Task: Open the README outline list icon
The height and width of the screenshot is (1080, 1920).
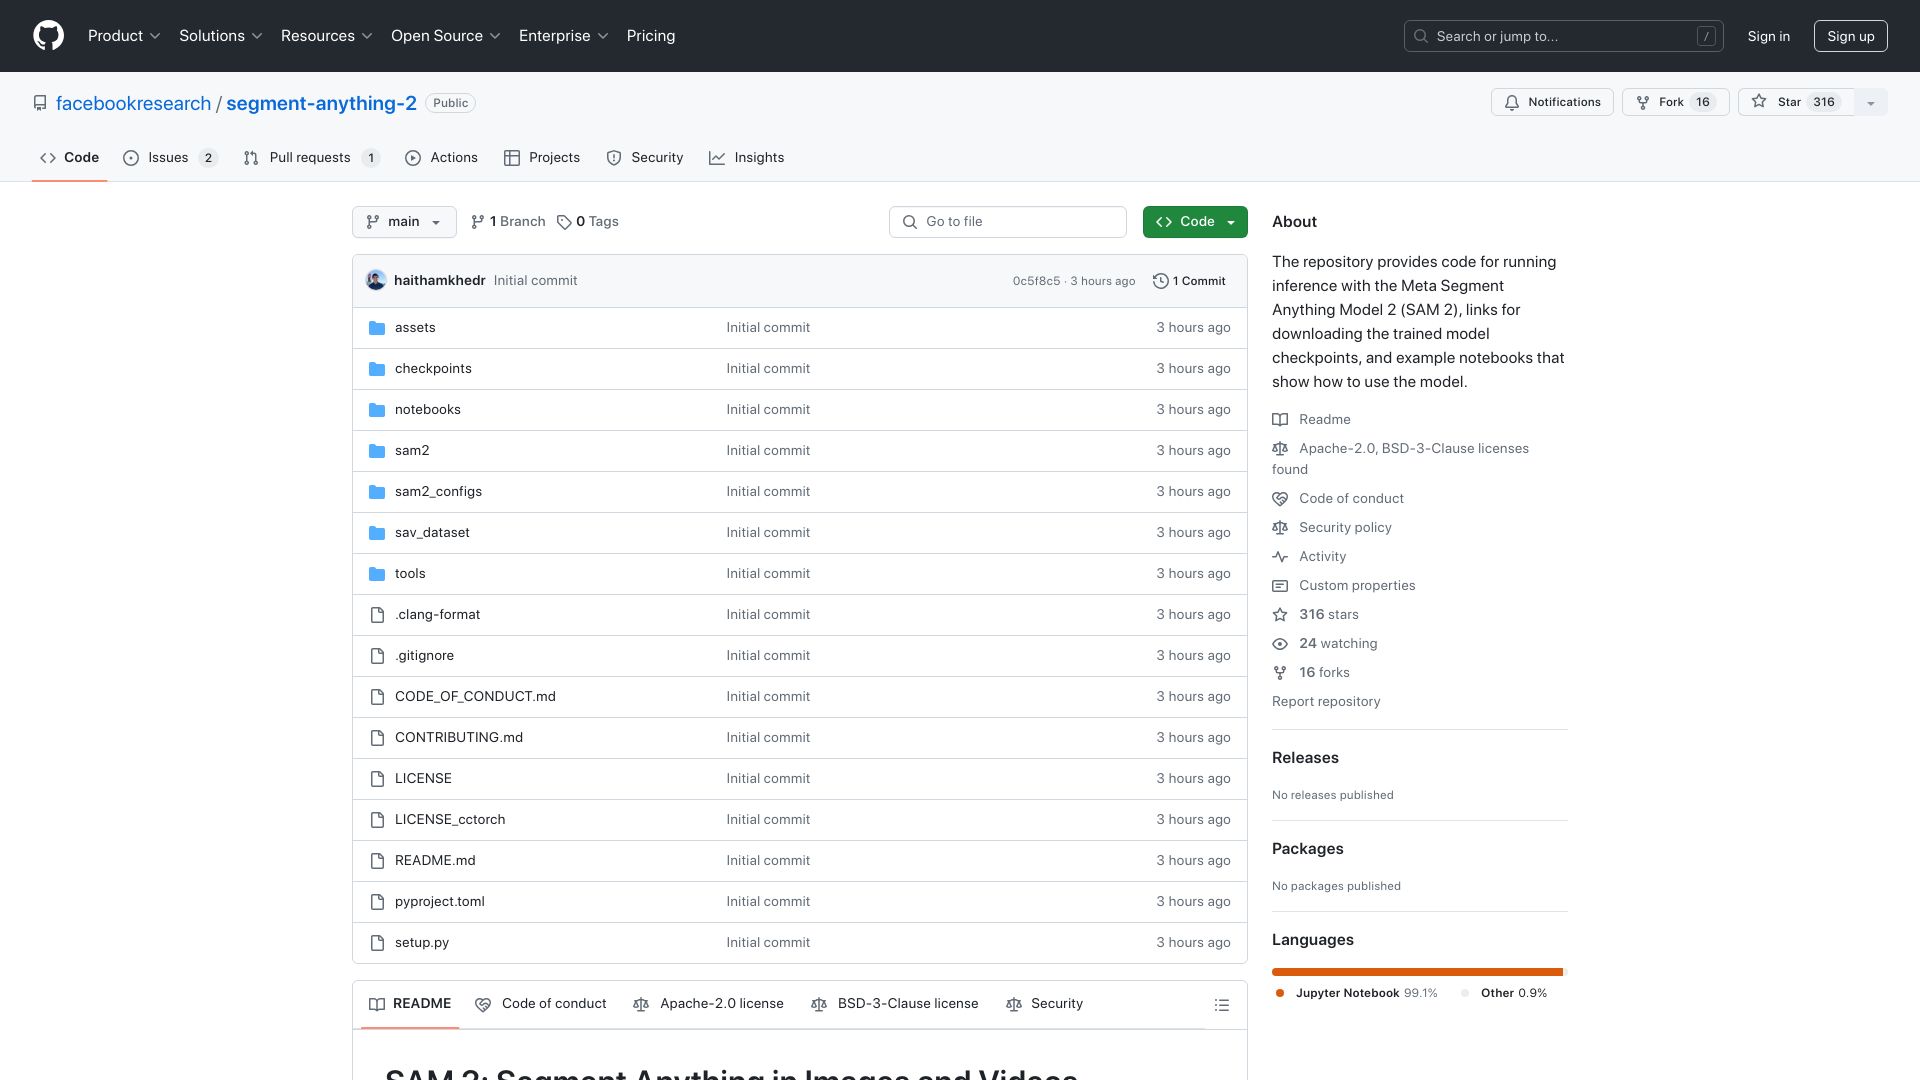Action: pos(1221,1005)
